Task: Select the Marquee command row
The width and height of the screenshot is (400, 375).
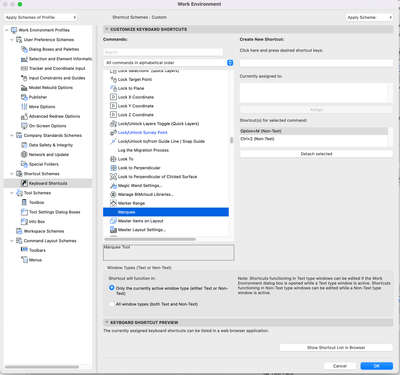Action: [166, 212]
